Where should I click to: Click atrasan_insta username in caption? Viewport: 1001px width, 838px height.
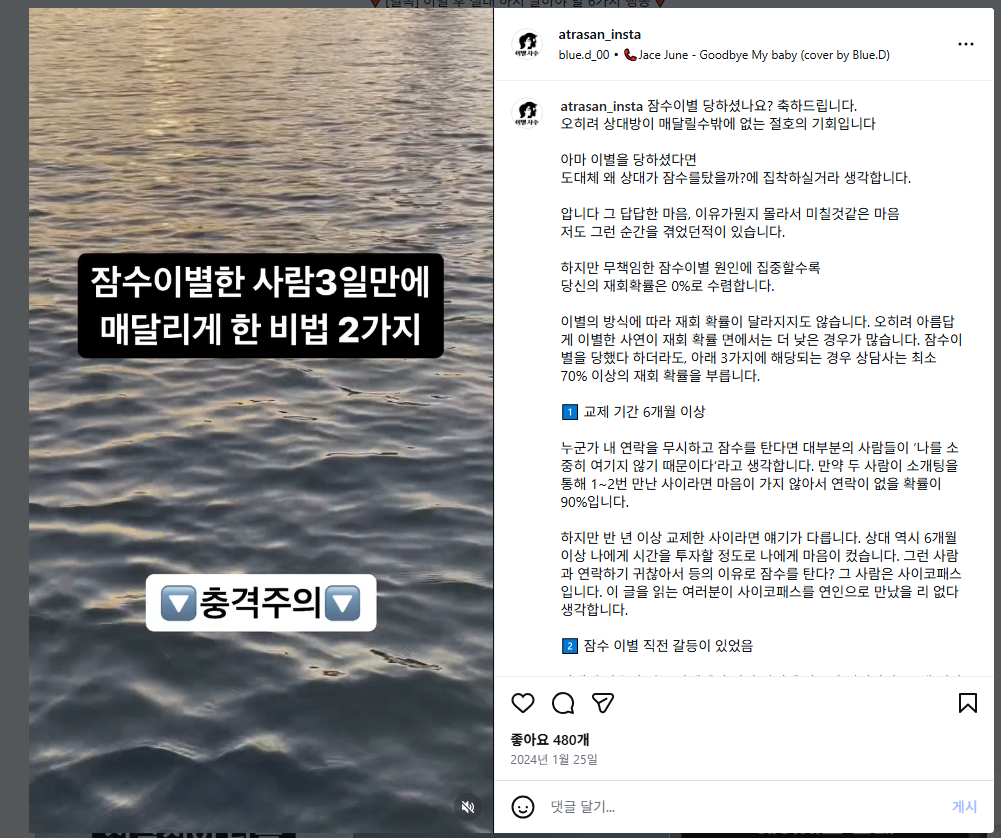coord(601,106)
